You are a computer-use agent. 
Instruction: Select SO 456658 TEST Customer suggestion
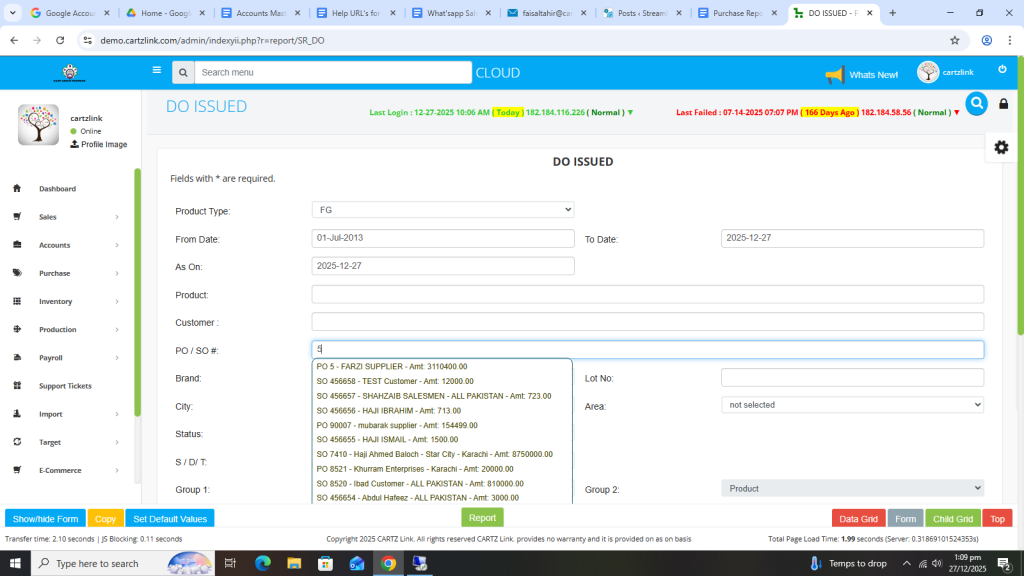click(x=395, y=382)
